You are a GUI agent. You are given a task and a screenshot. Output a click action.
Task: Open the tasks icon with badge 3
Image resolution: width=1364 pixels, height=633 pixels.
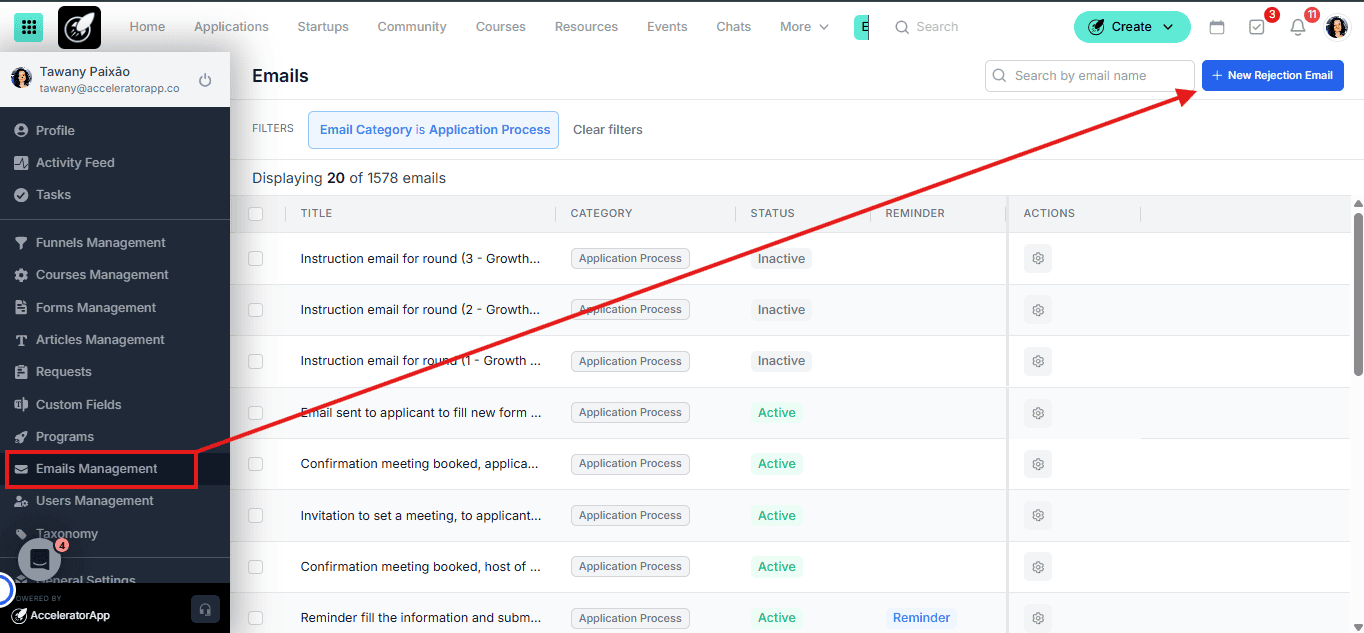point(1257,27)
